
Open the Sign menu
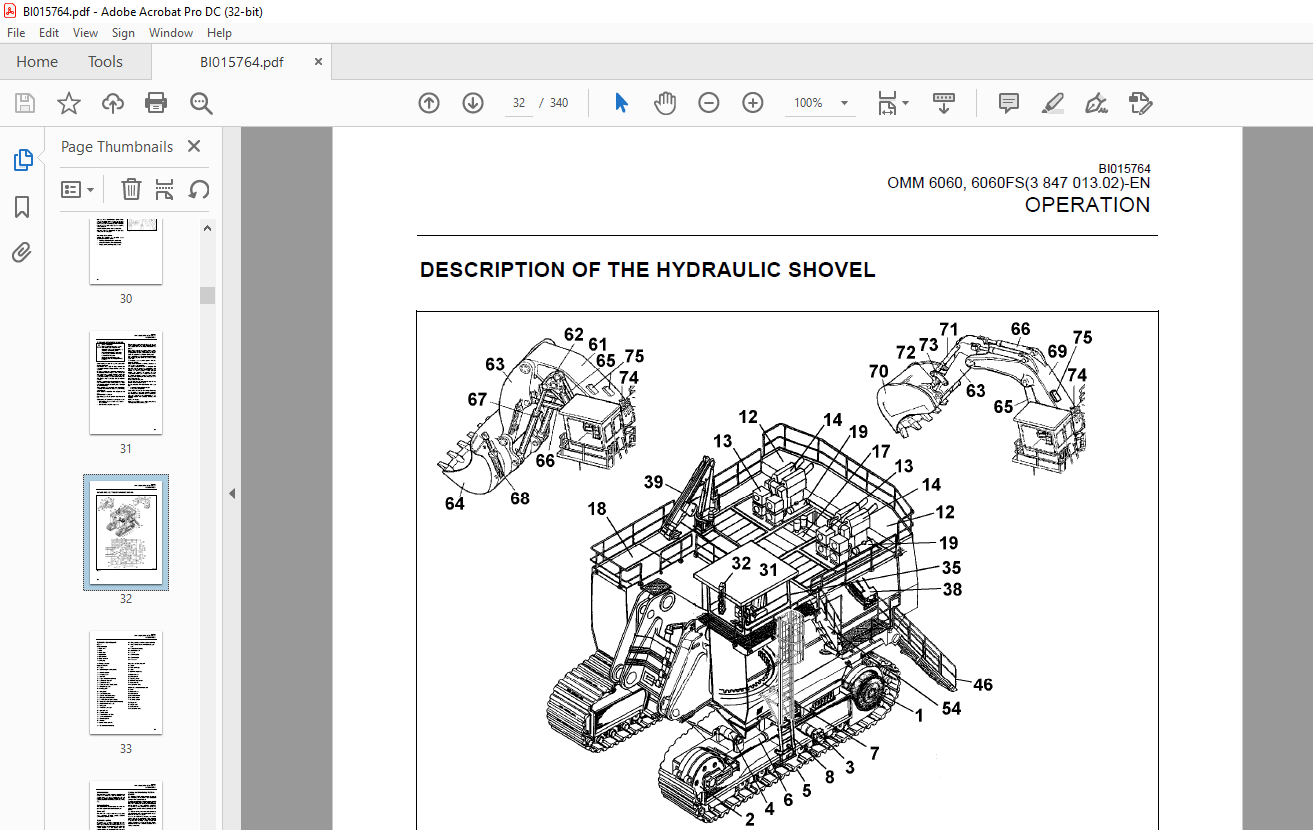[x=123, y=33]
